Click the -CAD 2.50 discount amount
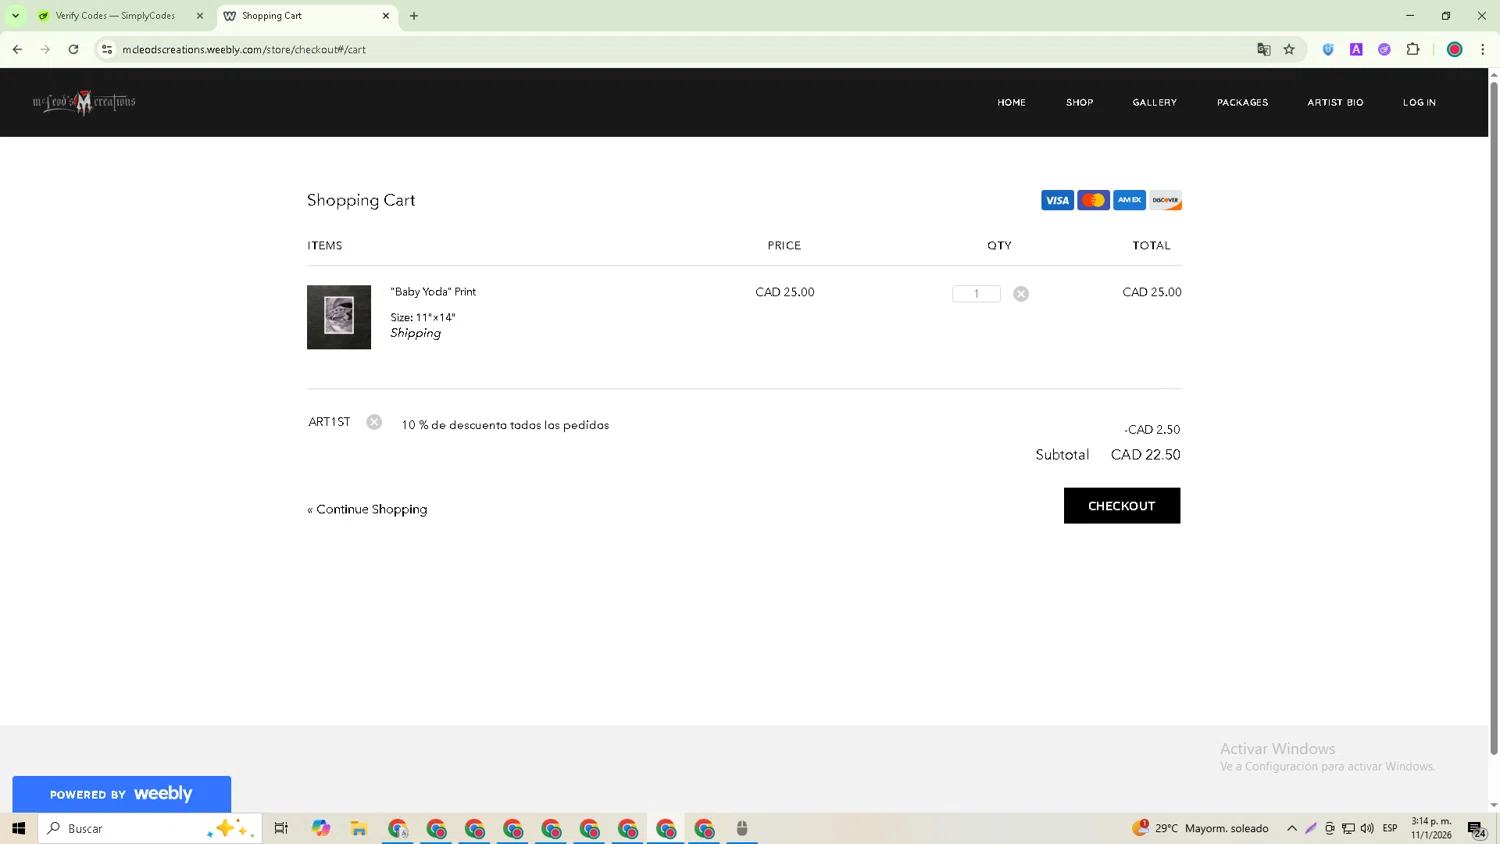Image resolution: width=1500 pixels, height=844 pixels. 1152,430
